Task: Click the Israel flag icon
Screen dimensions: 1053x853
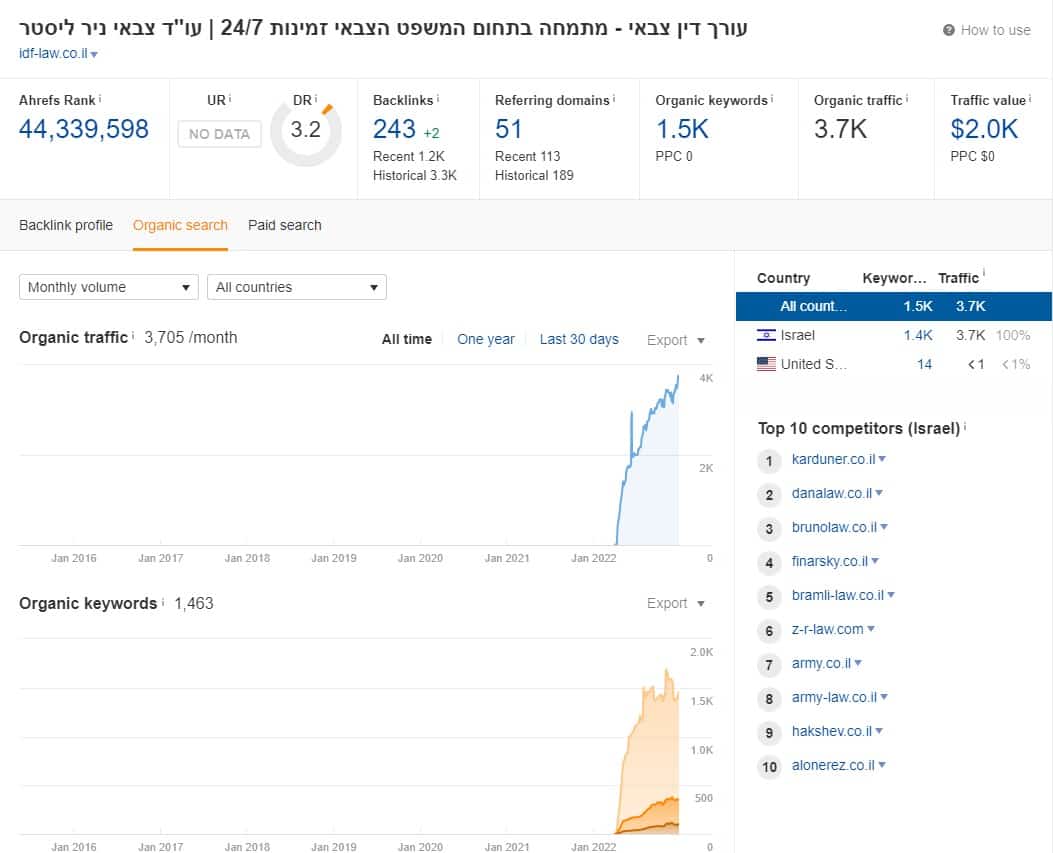Action: 766,335
